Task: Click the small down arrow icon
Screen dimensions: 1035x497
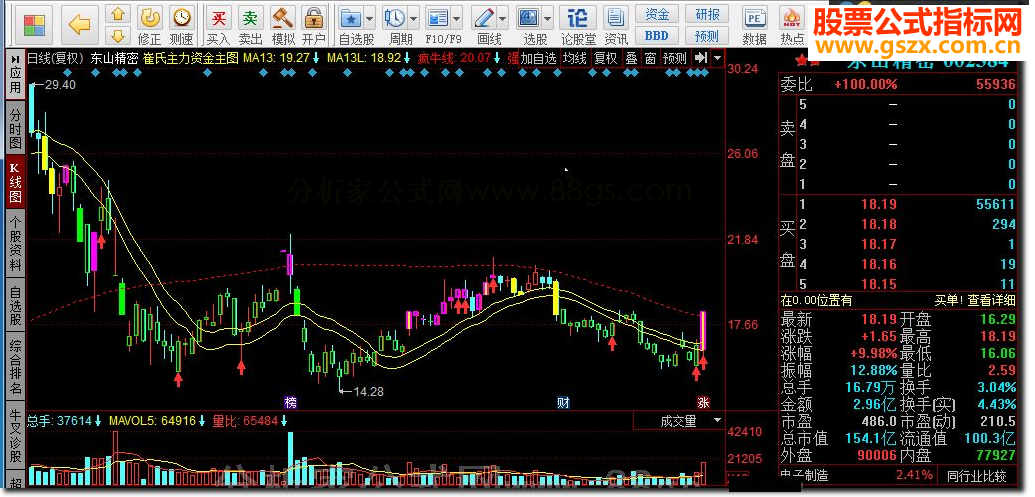Action: [x=117, y=35]
